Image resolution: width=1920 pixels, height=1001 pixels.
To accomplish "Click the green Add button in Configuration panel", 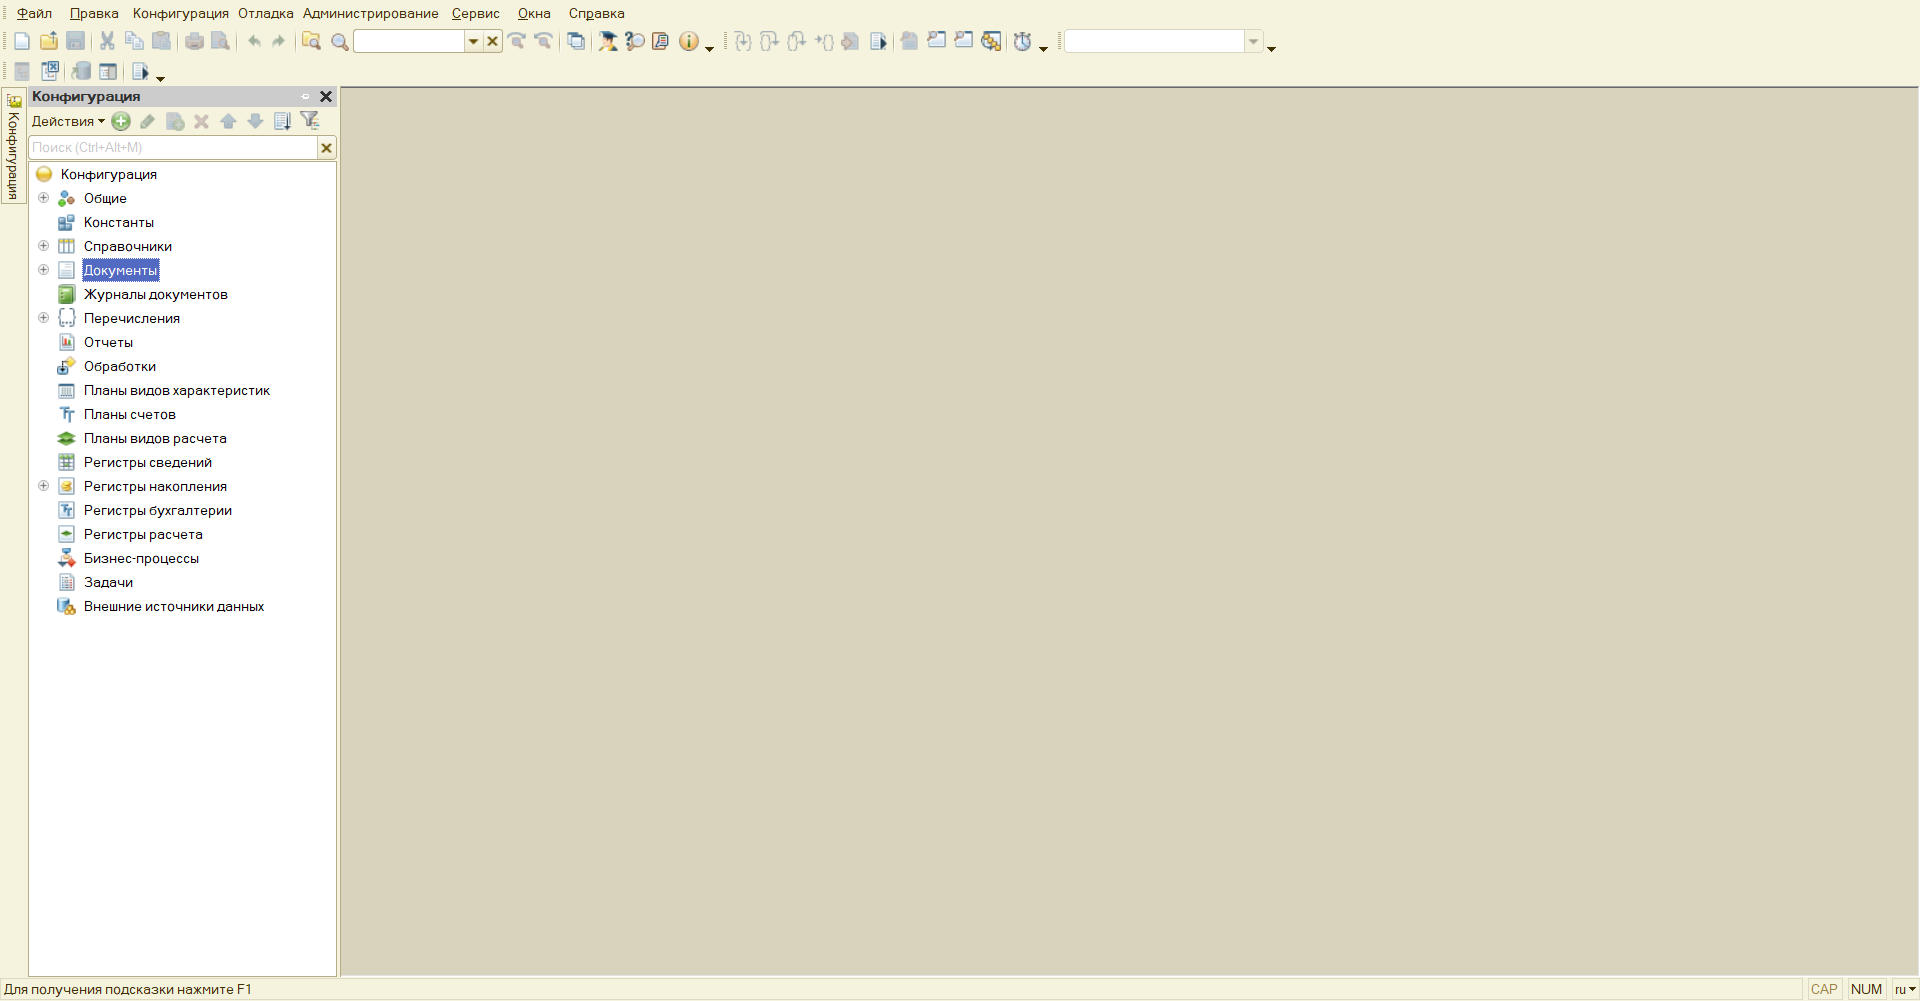I will pyautogui.click(x=121, y=121).
